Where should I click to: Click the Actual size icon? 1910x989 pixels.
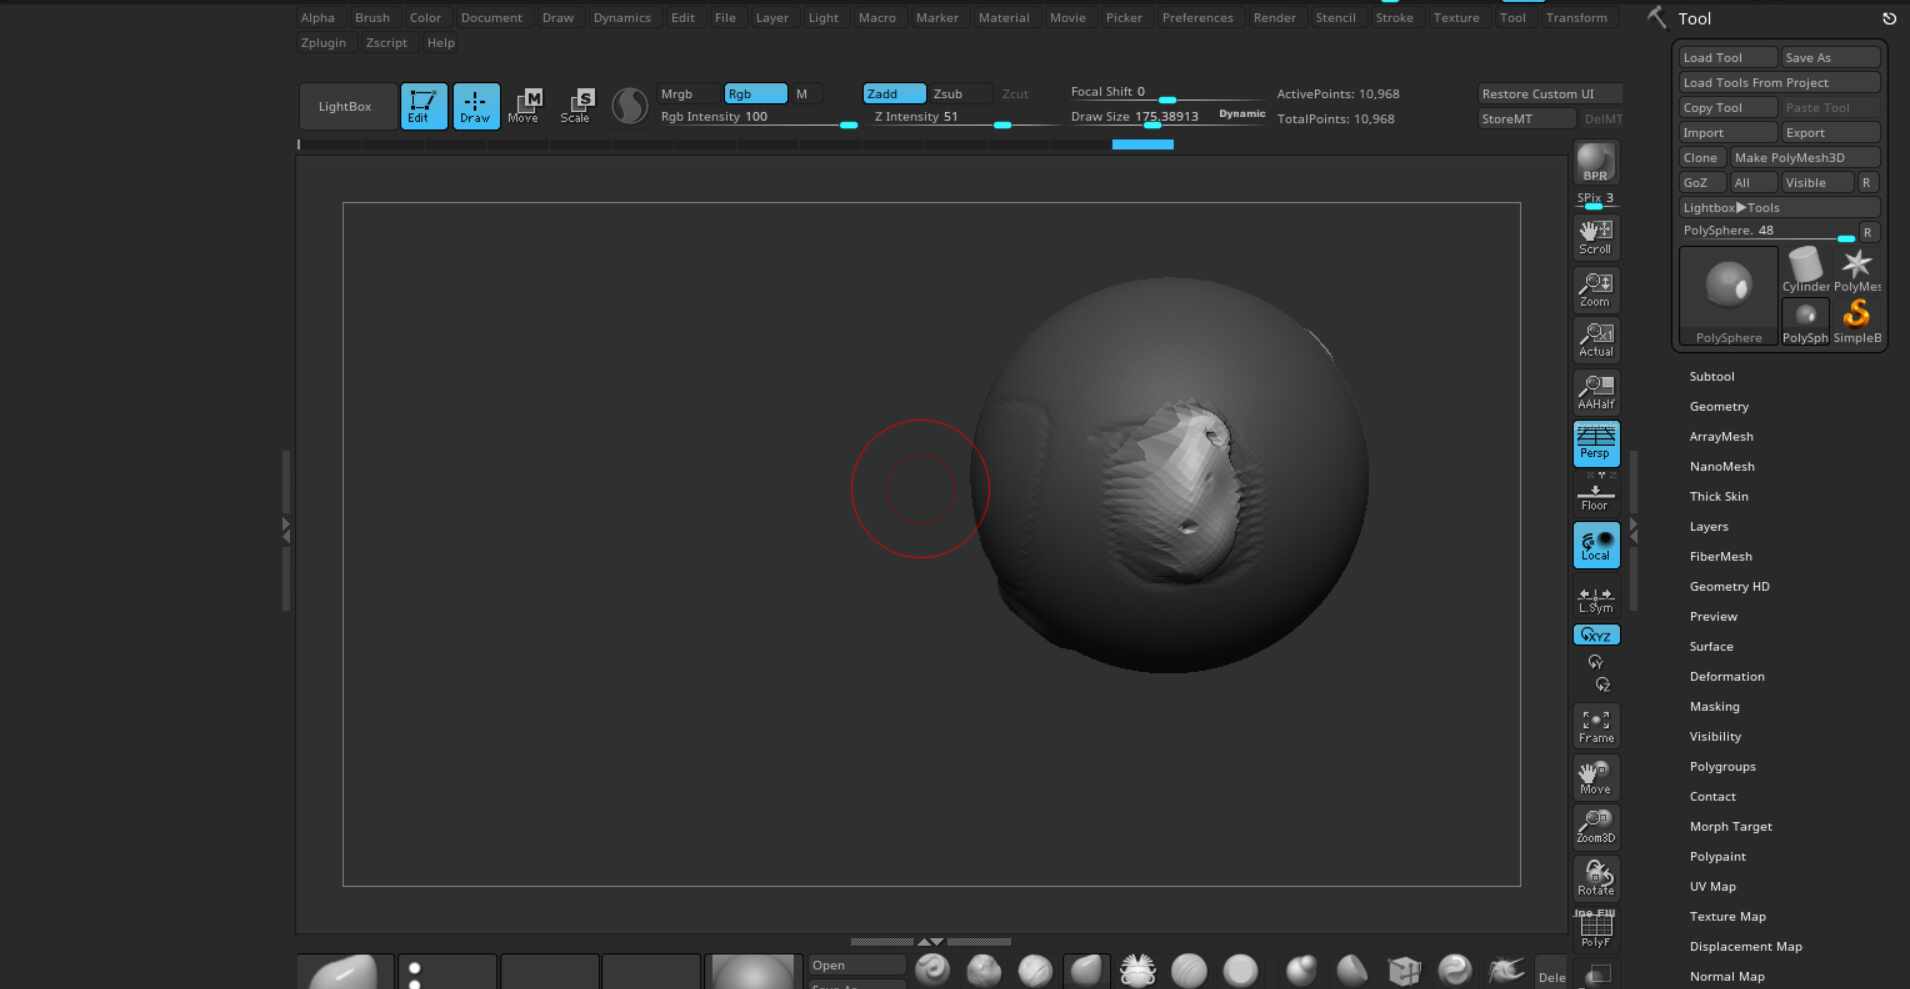click(x=1595, y=340)
